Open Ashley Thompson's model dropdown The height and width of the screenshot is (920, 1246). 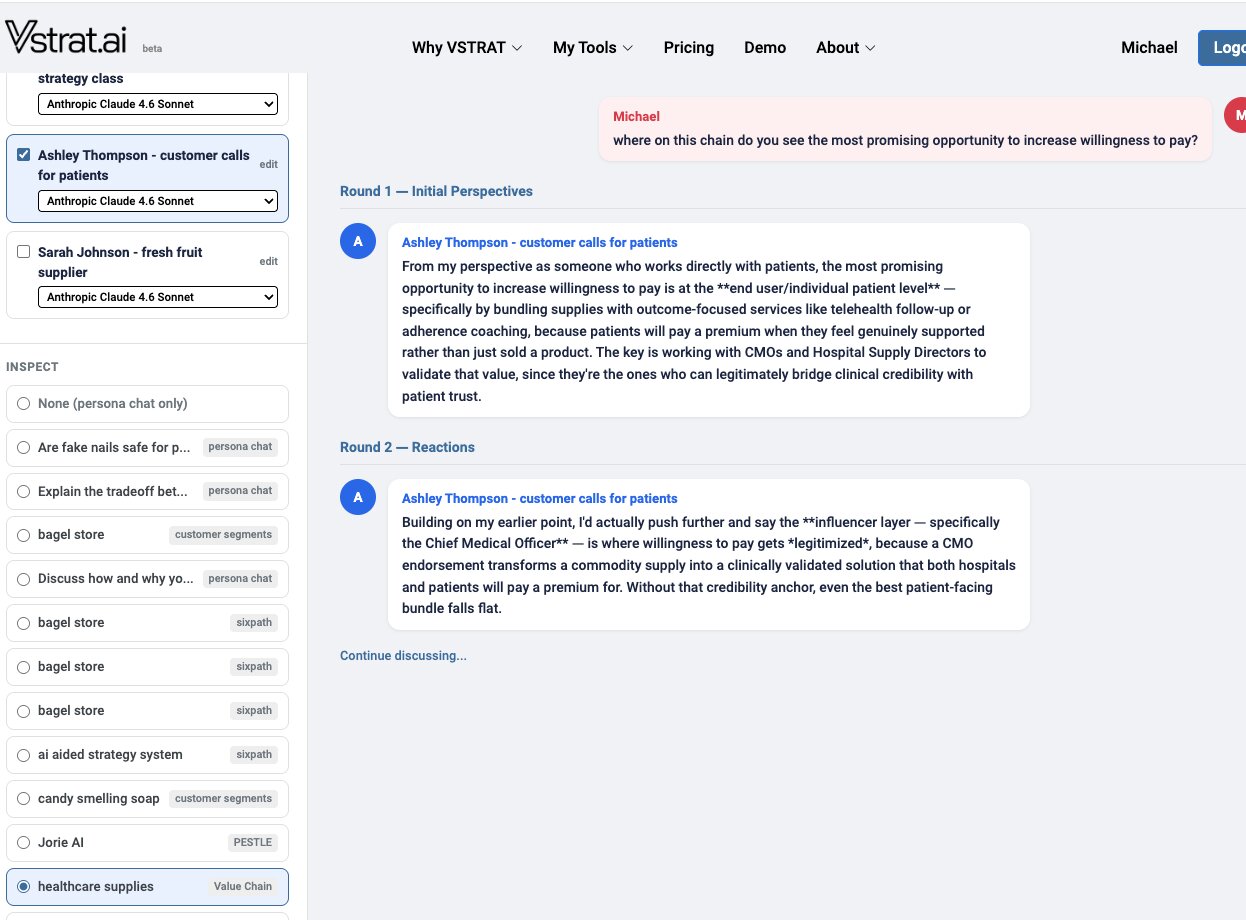tap(157, 201)
